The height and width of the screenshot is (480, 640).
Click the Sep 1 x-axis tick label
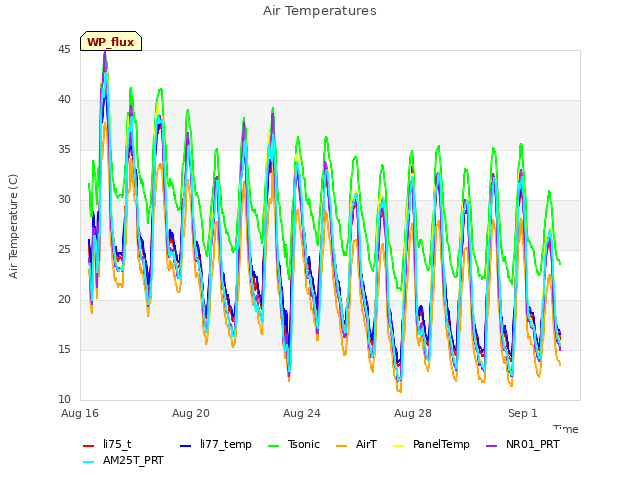point(523,413)
